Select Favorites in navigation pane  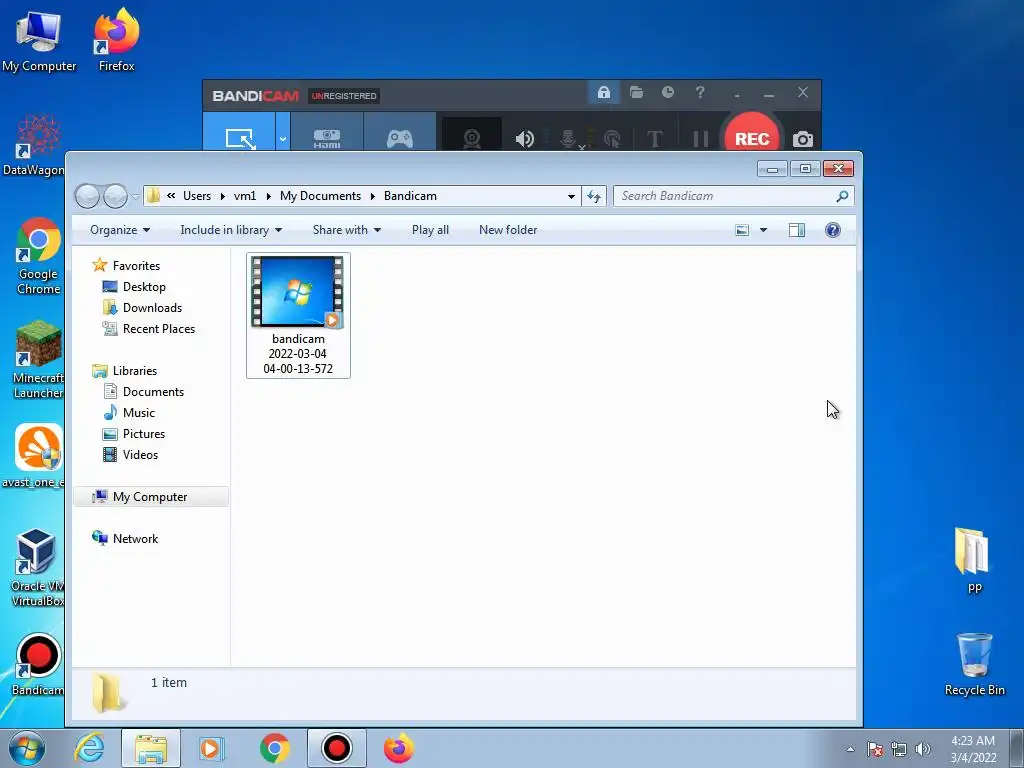(136, 266)
